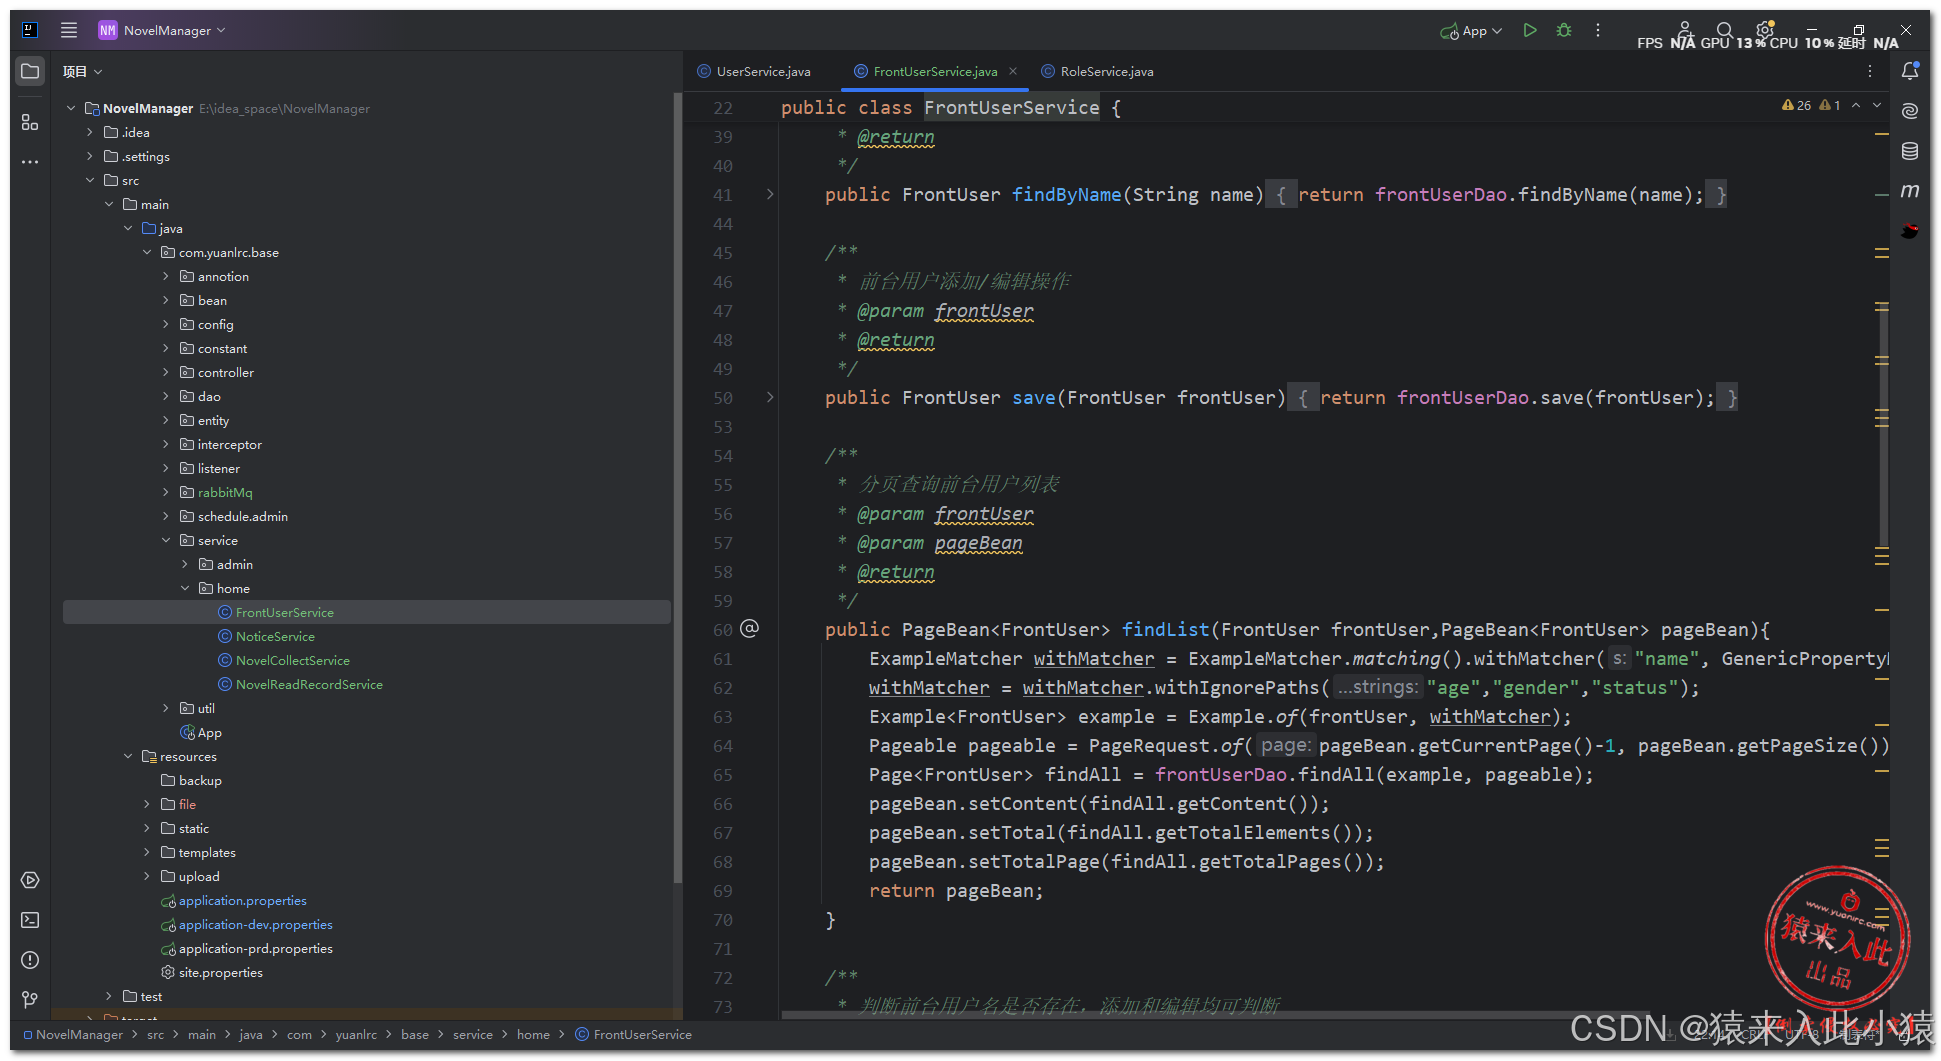The height and width of the screenshot is (1061, 1941).
Task: Unfold the save method on line 50
Action: [x=770, y=397]
